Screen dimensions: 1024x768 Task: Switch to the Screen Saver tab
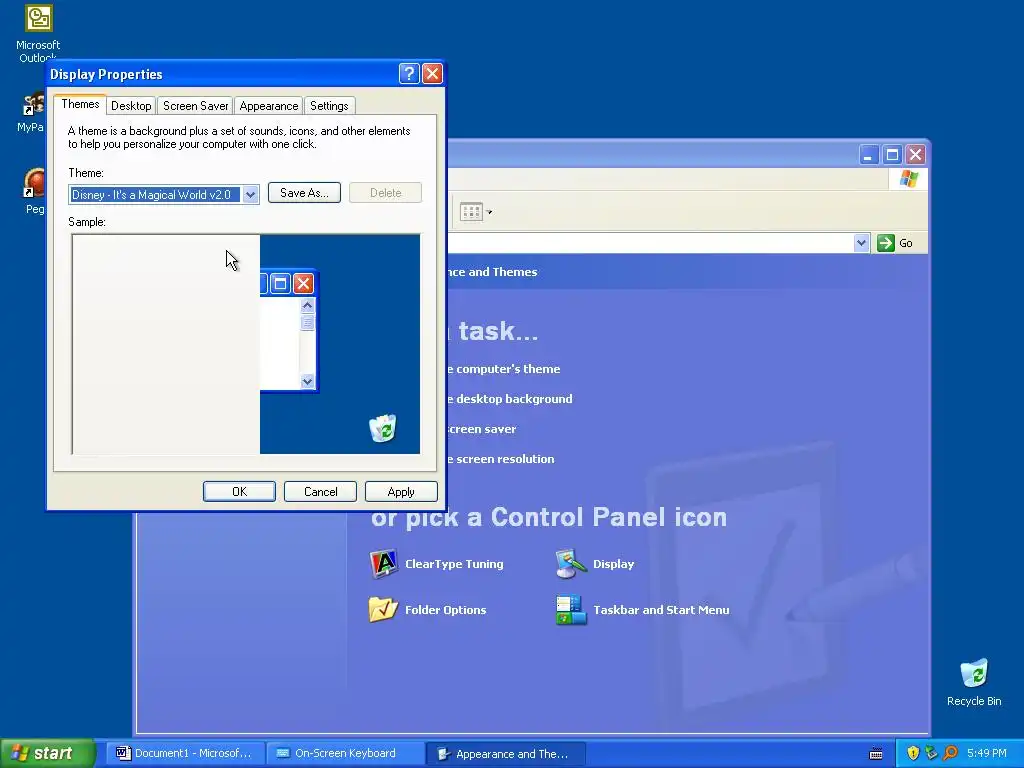(x=195, y=106)
